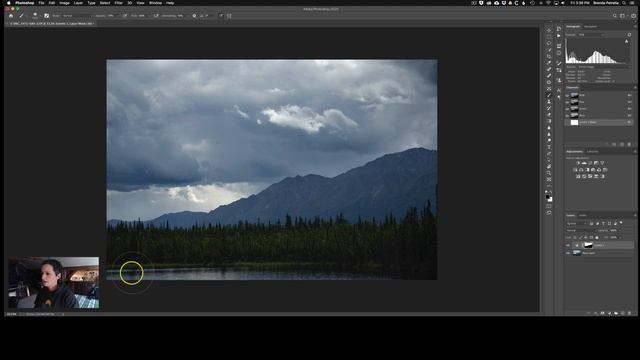The image size is (640, 360).
Task: Open histogram Channel dropdown
Action: pyautogui.click(x=591, y=35)
